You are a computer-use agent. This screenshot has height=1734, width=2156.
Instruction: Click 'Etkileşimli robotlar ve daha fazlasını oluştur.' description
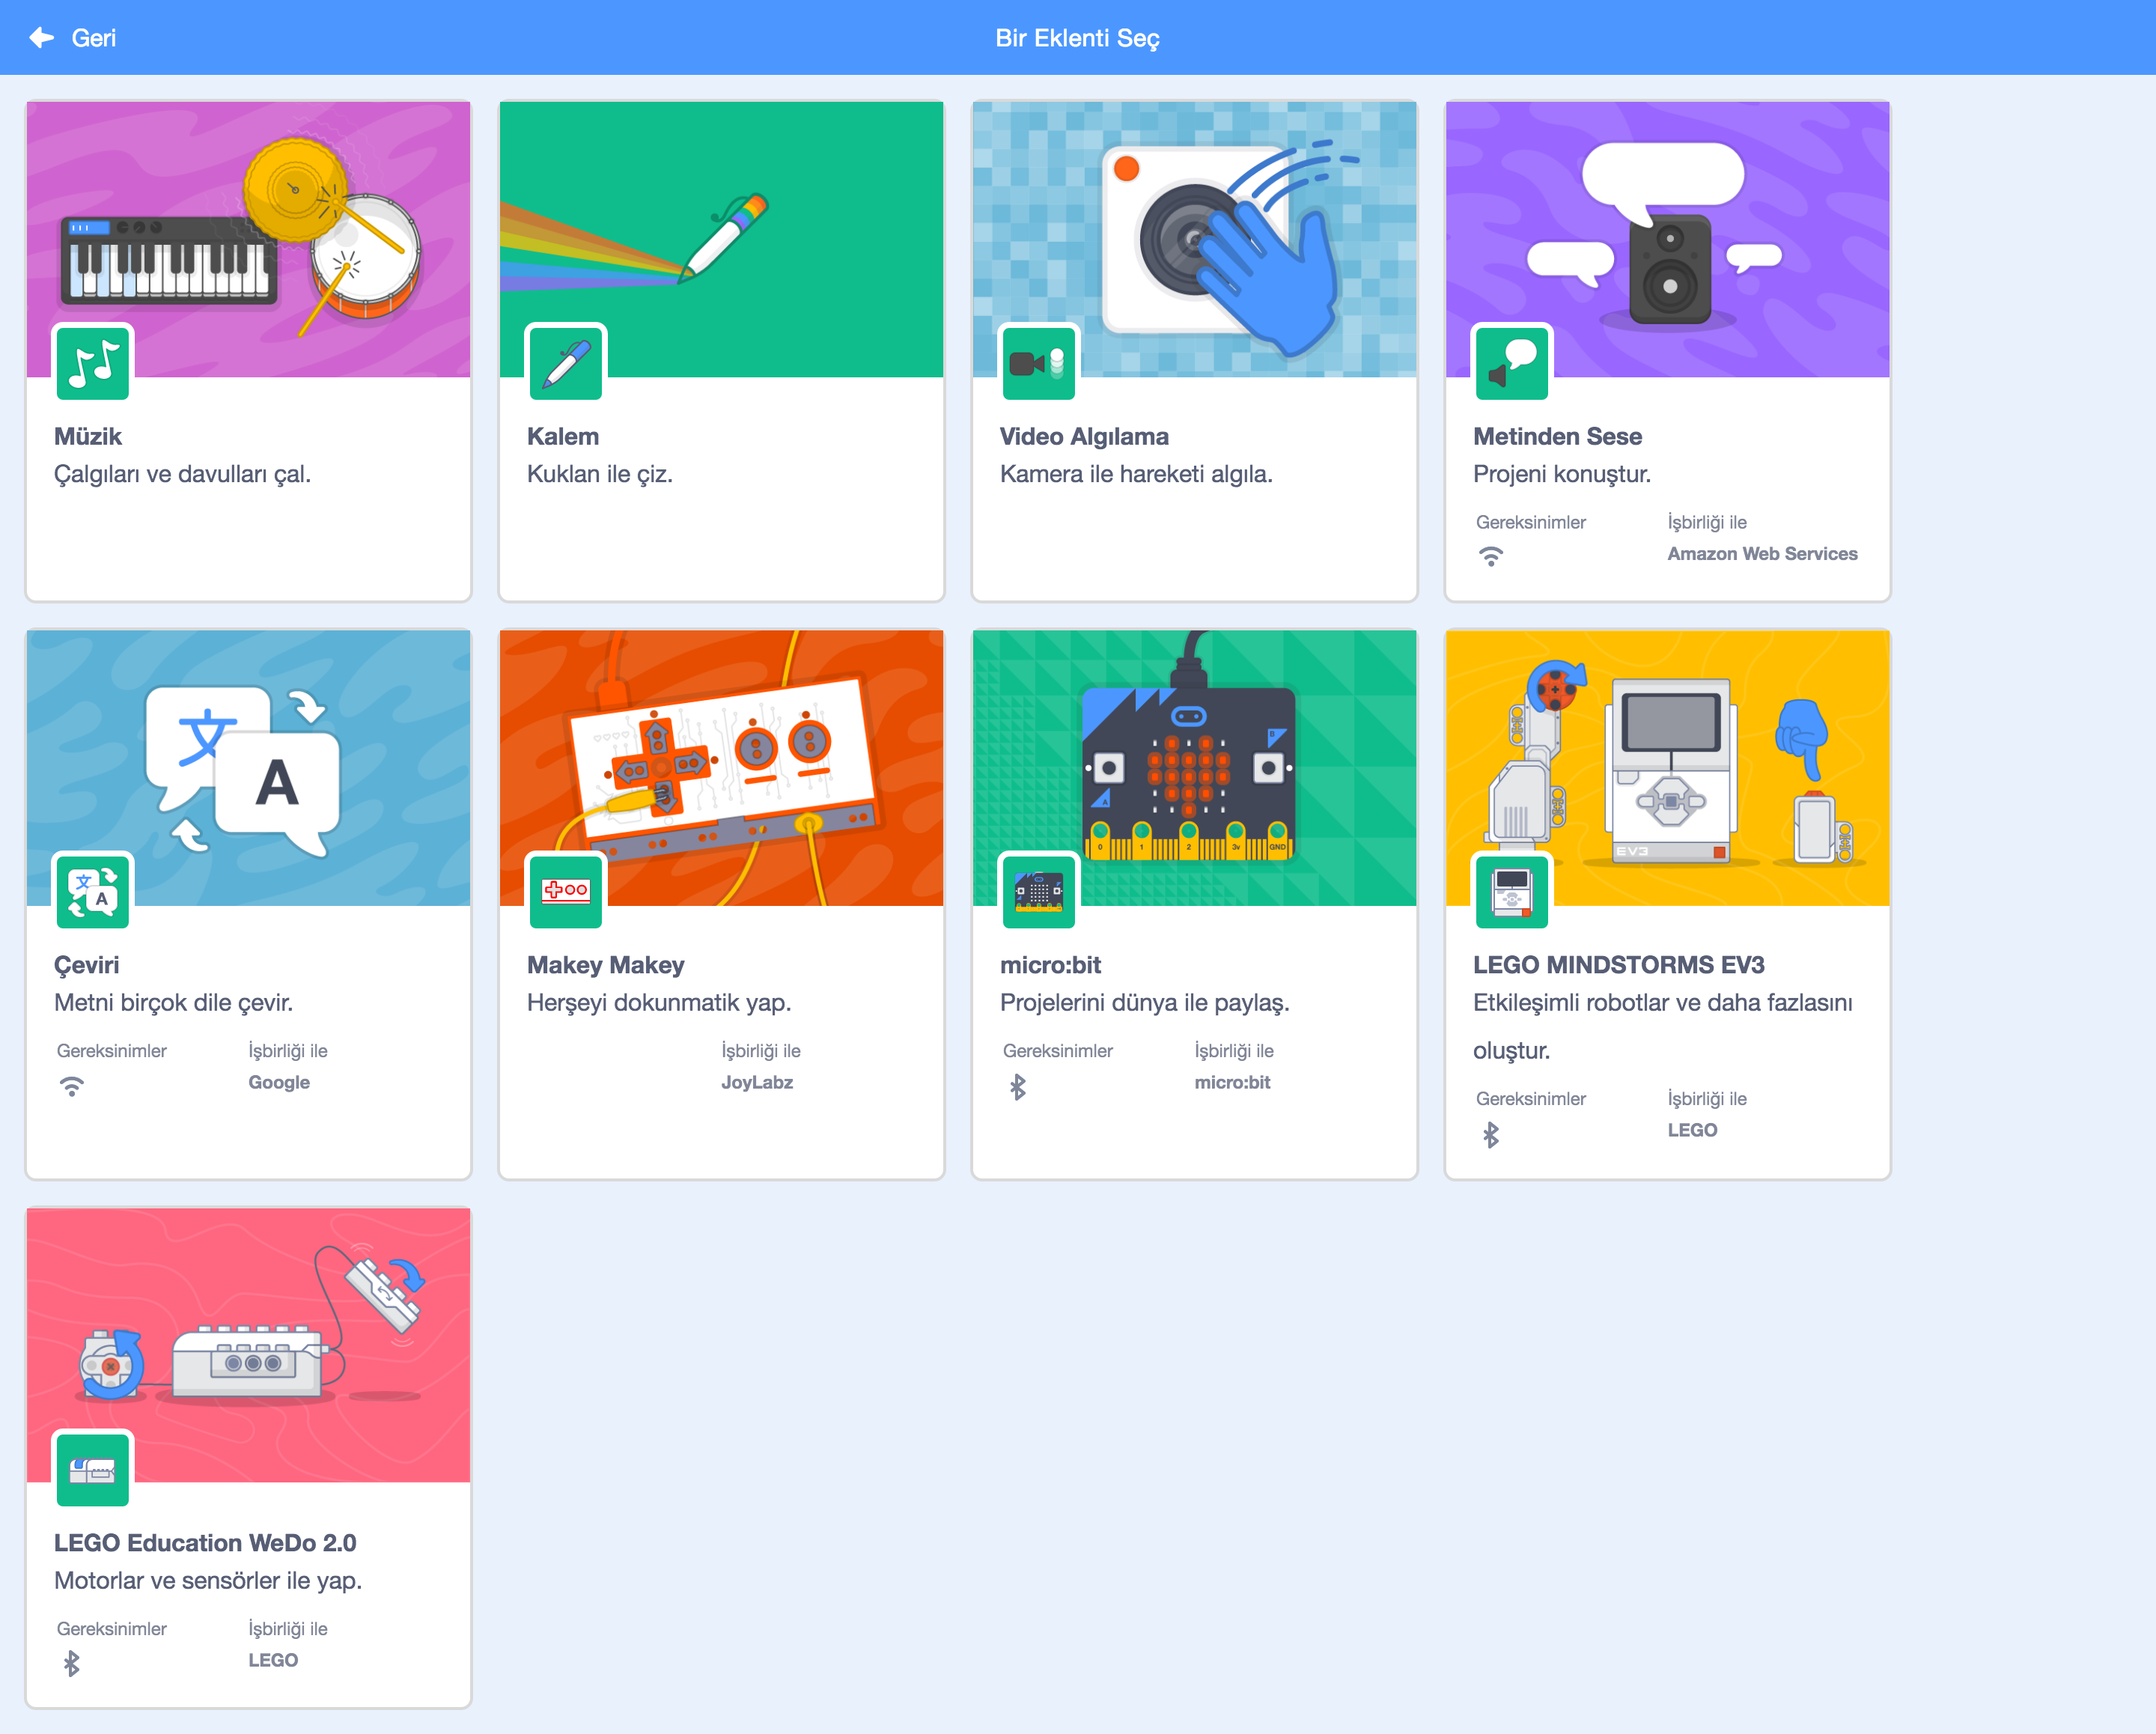(x=1662, y=1027)
